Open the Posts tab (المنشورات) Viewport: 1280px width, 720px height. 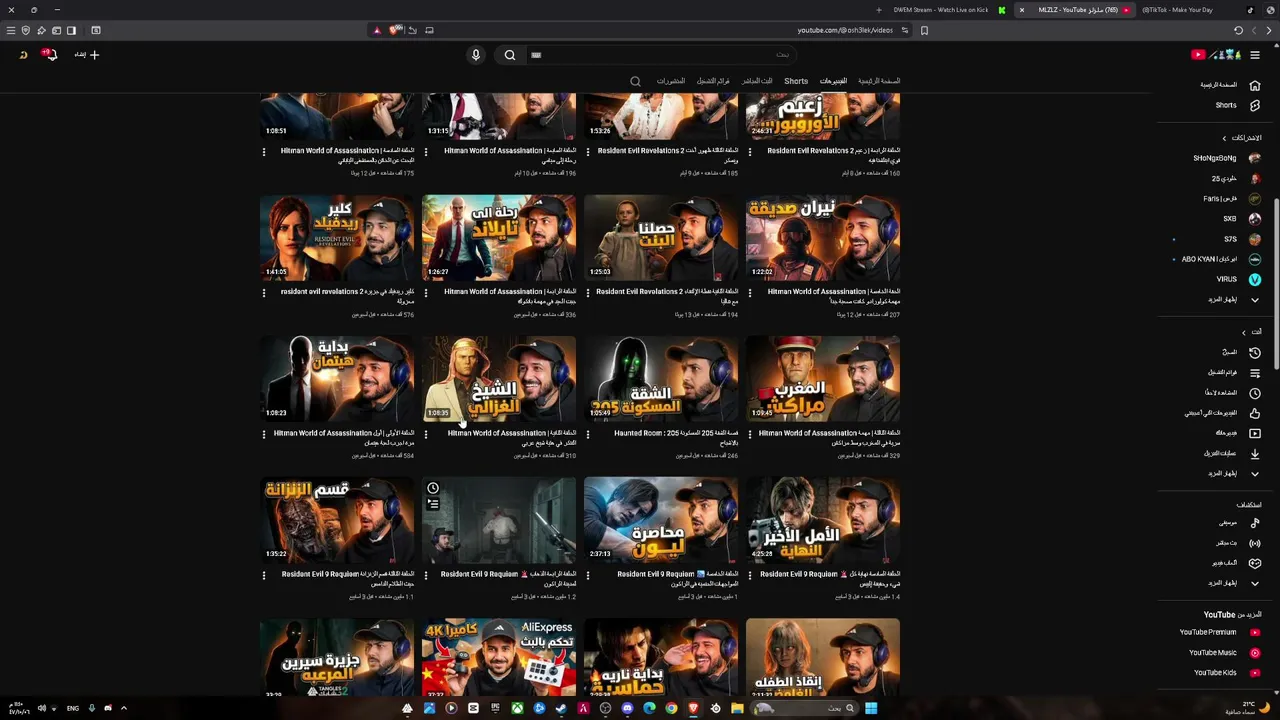(x=671, y=81)
